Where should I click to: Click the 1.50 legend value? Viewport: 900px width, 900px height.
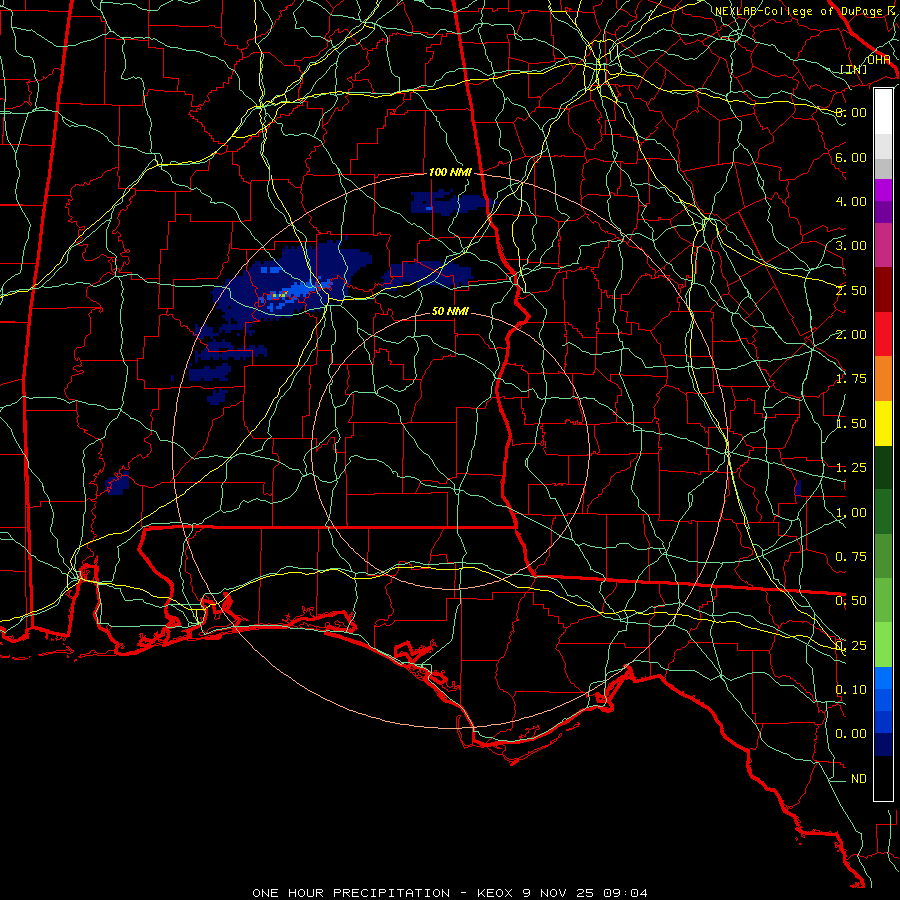coord(851,424)
